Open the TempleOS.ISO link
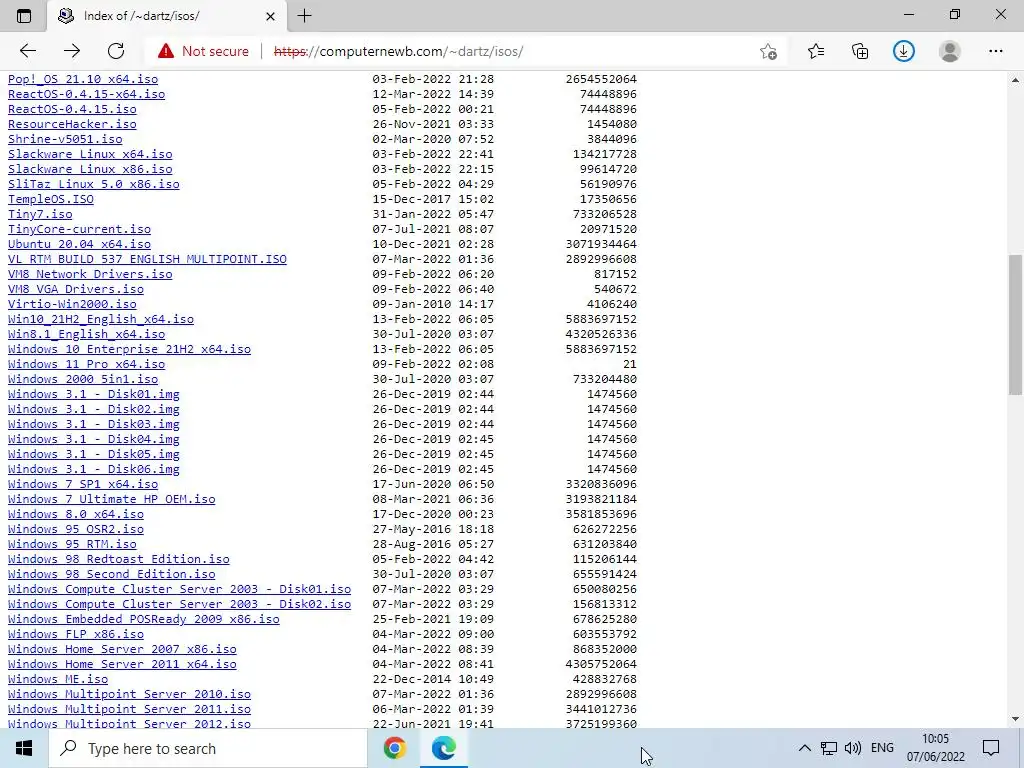The width and height of the screenshot is (1024, 768). tap(50, 199)
